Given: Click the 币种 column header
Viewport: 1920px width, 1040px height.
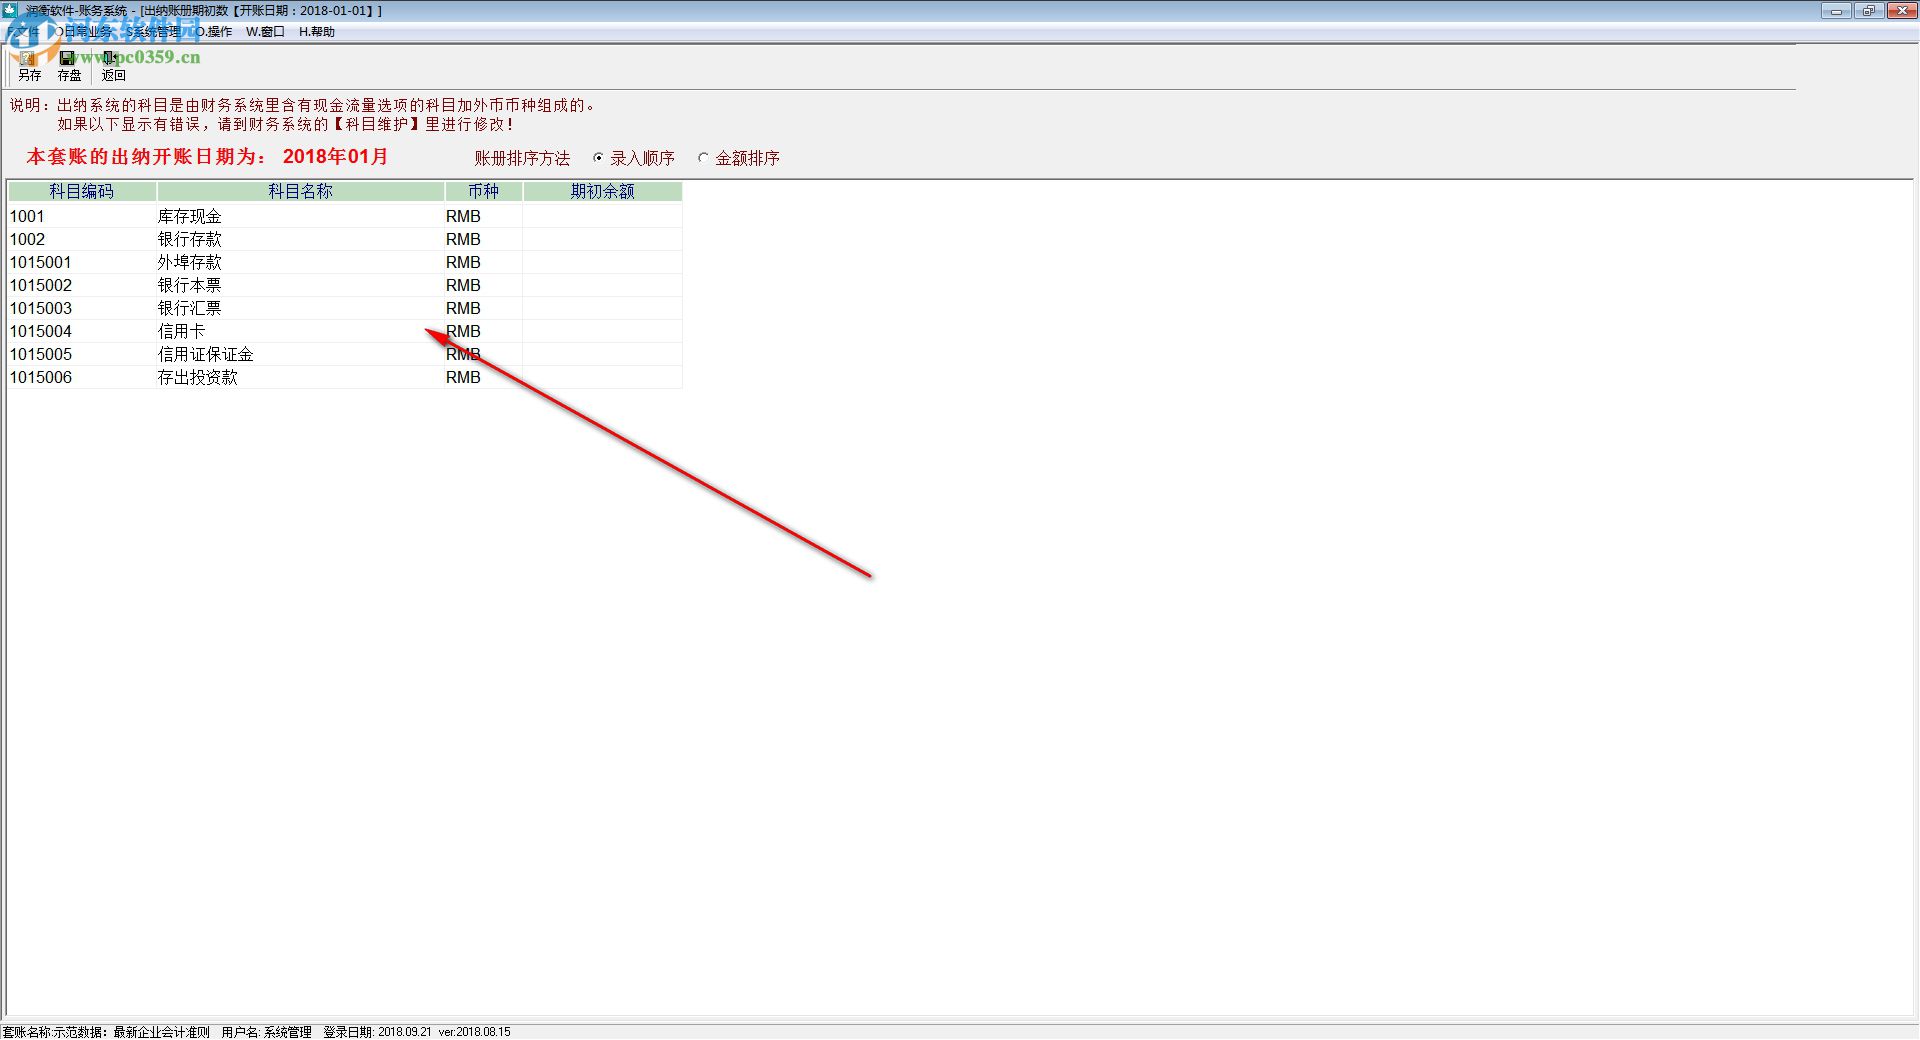Looking at the screenshot, I should point(483,191).
